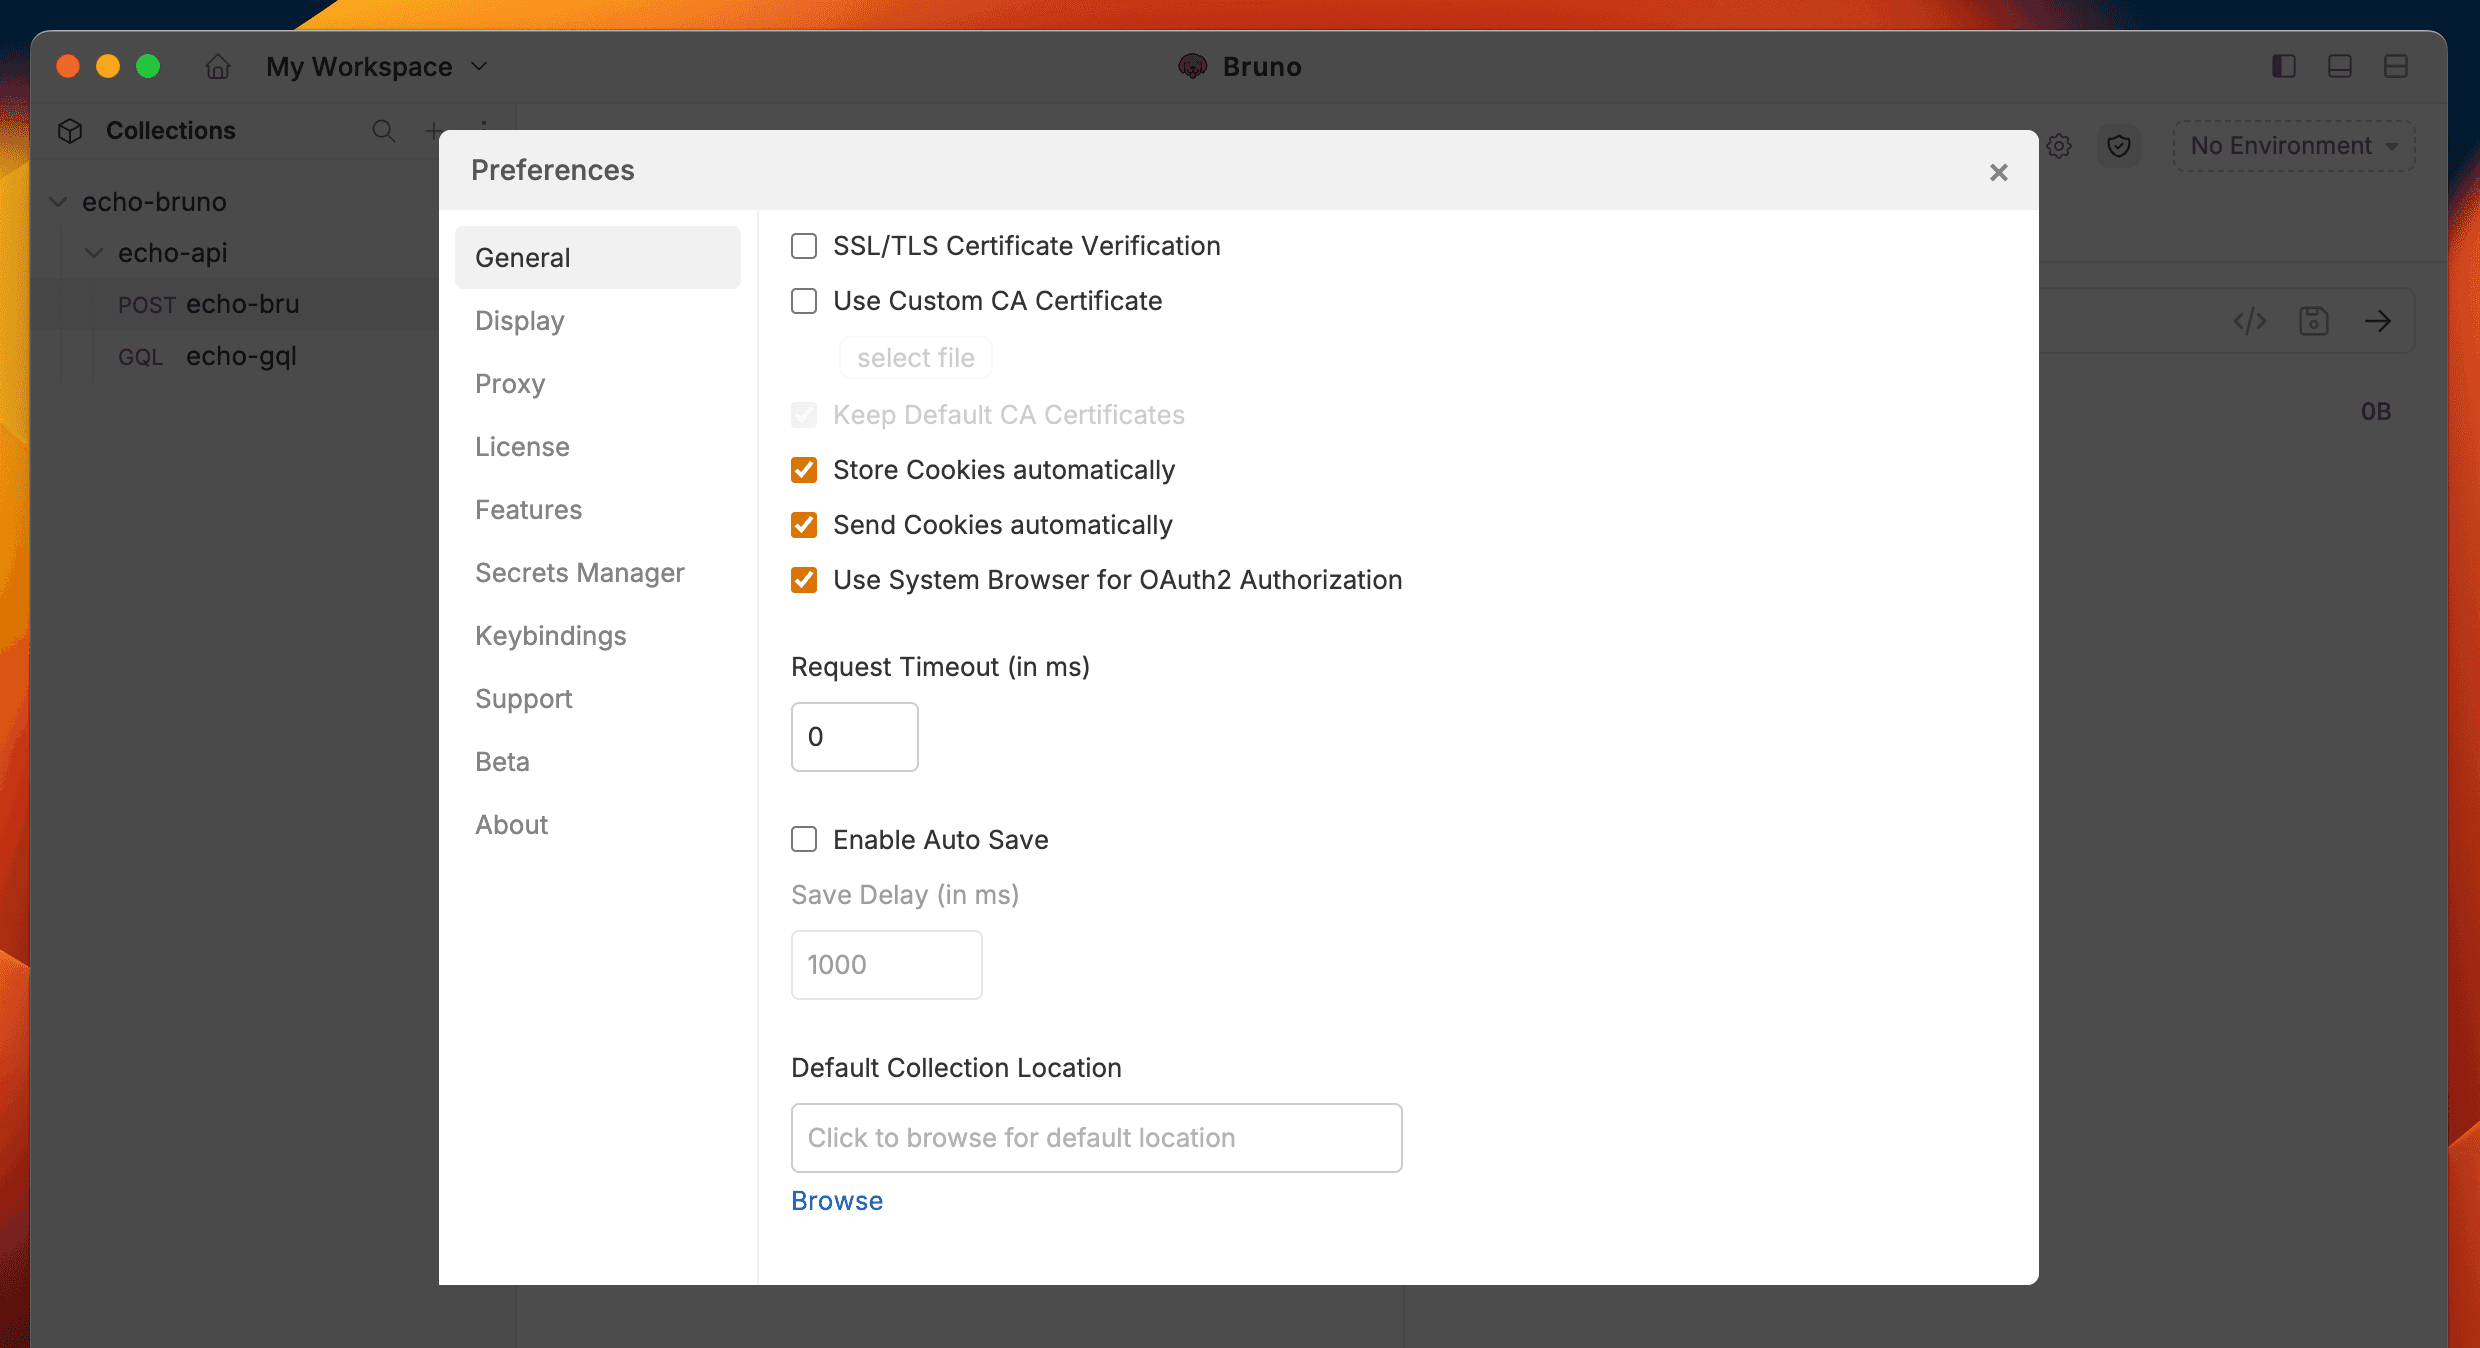The width and height of the screenshot is (2480, 1348).
Task: Open the settings gear icon
Action: pos(2059,146)
